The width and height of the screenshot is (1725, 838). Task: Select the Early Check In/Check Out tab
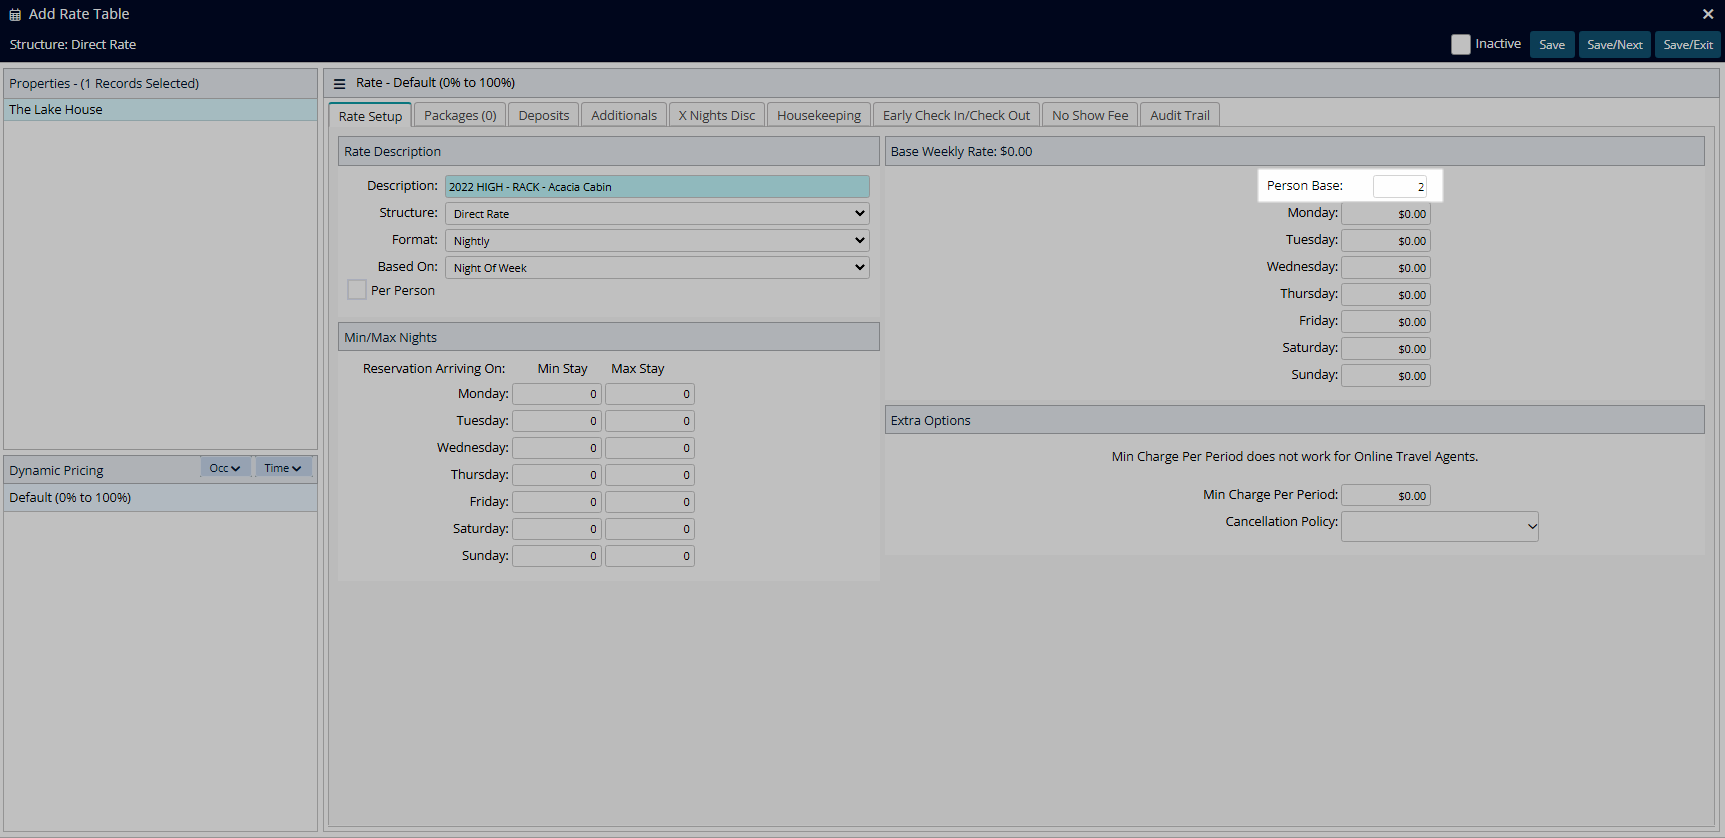956,115
